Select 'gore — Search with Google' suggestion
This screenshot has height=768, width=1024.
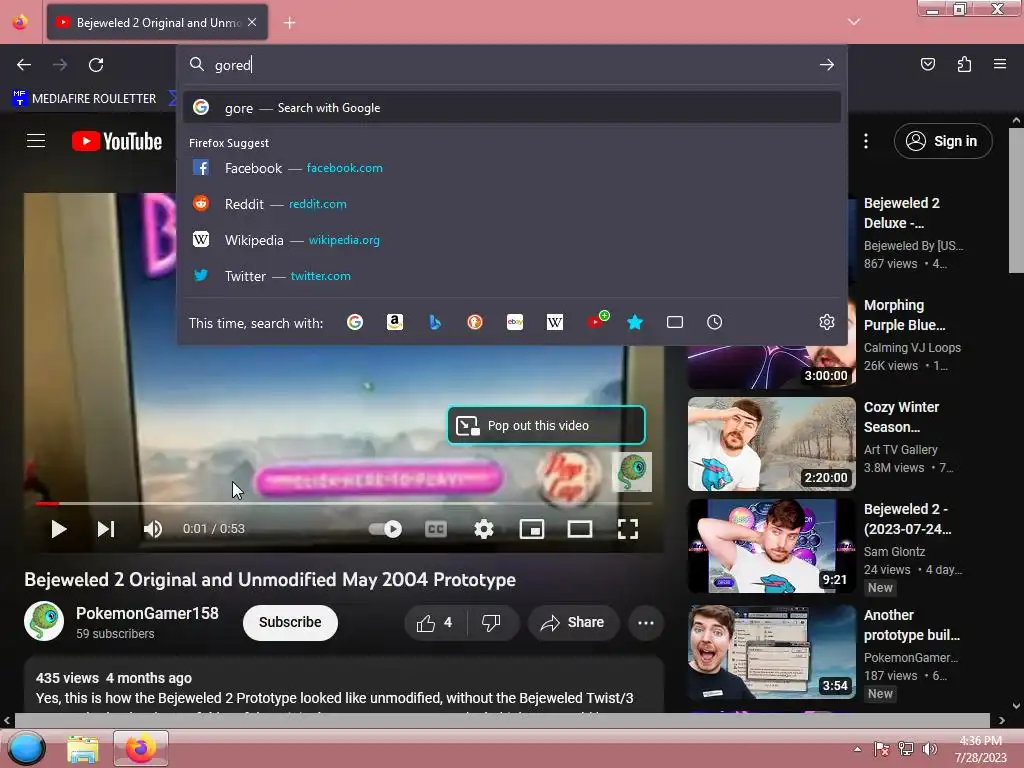[512, 108]
